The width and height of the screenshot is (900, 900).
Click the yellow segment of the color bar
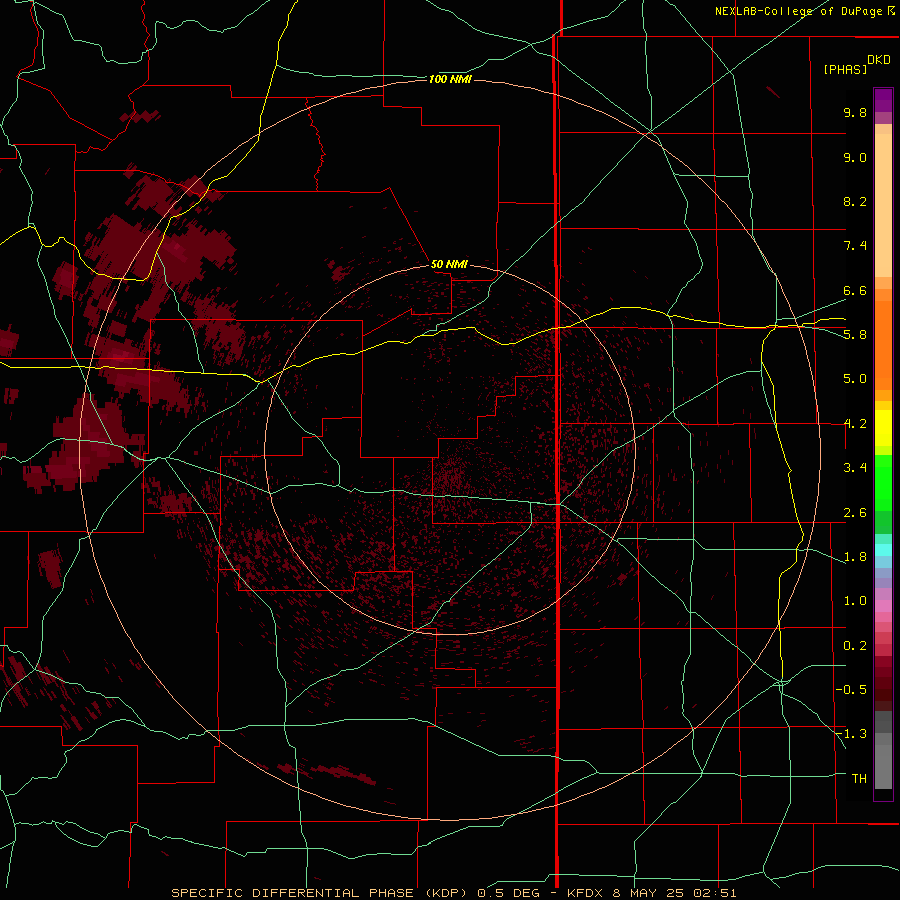click(883, 428)
